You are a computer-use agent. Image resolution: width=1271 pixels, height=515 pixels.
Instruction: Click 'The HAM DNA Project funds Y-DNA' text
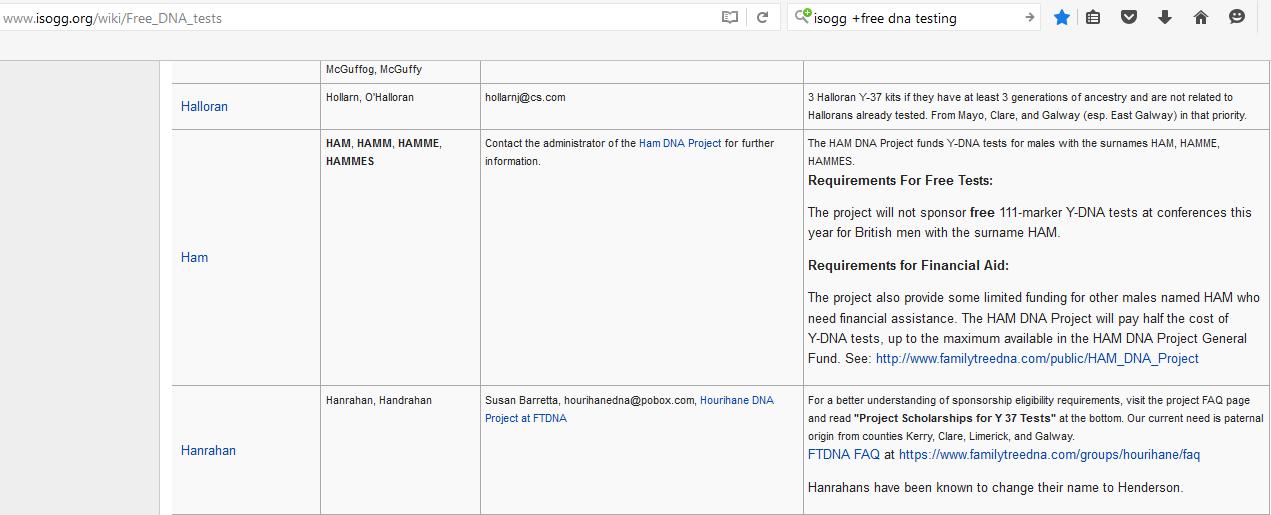point(1013,152)
